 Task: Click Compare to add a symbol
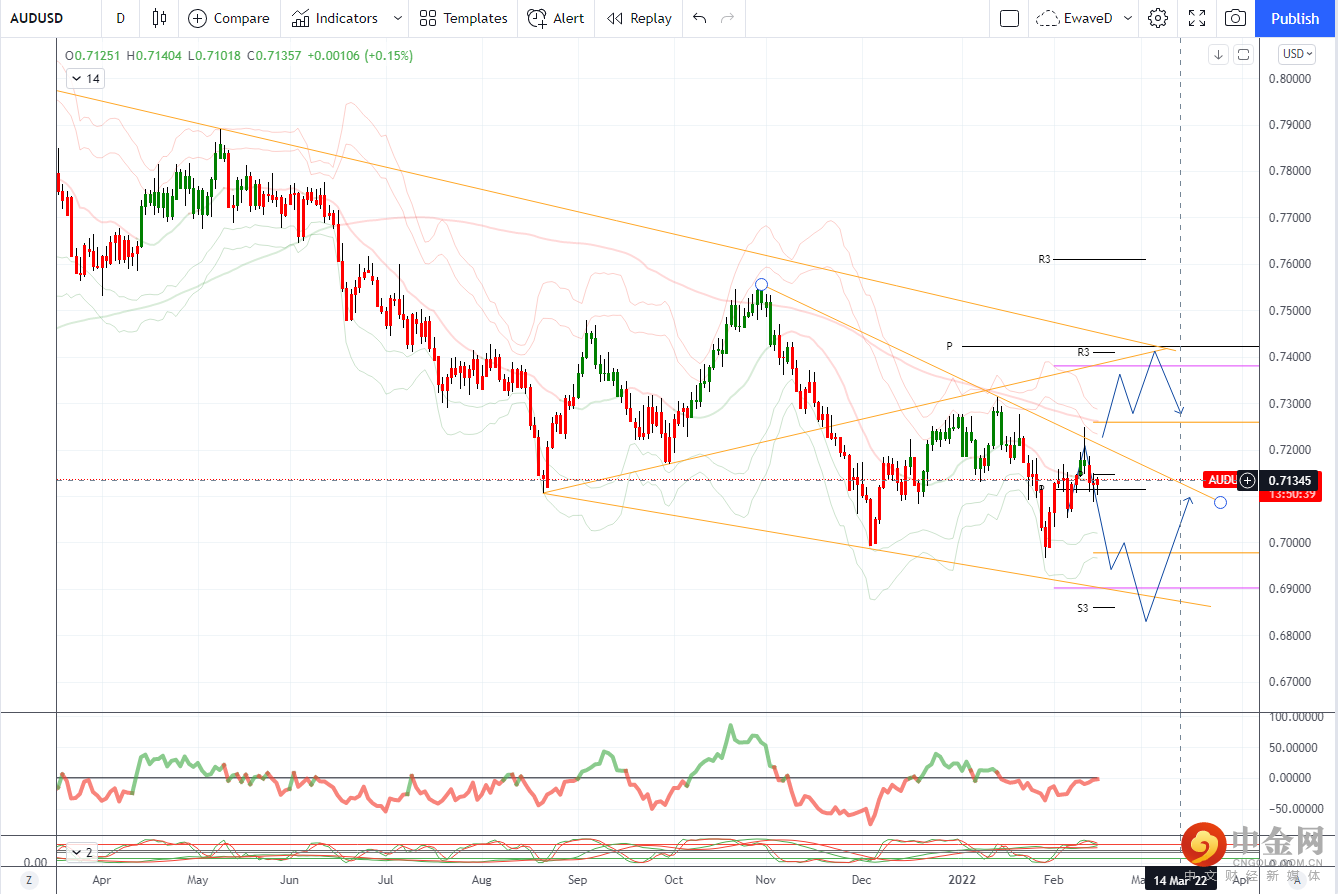click(x=229, y=18)
